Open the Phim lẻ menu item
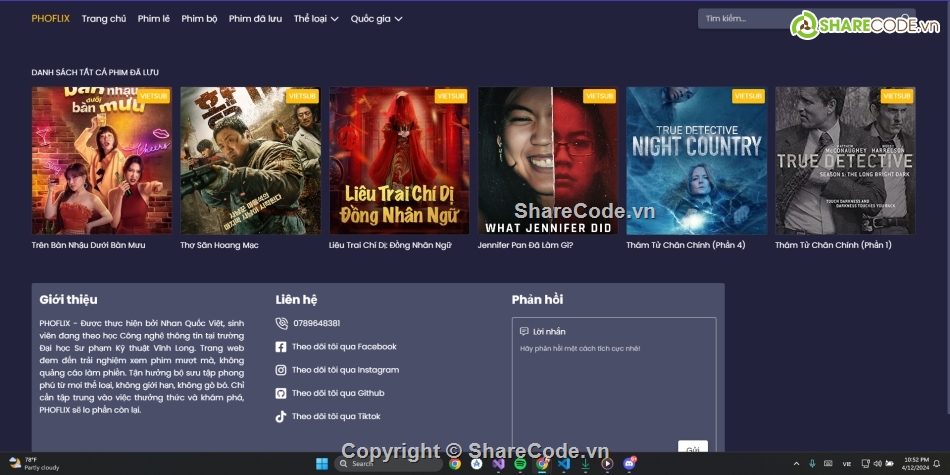The image size is (950, 475). click(153, 19)
